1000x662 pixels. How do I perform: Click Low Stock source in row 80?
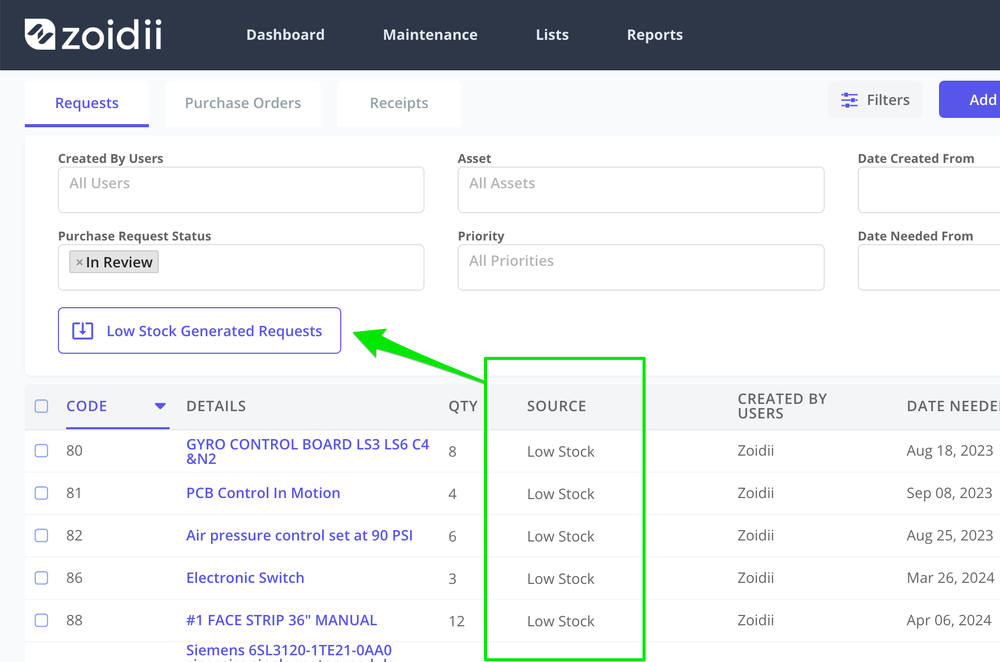[561, 452]
